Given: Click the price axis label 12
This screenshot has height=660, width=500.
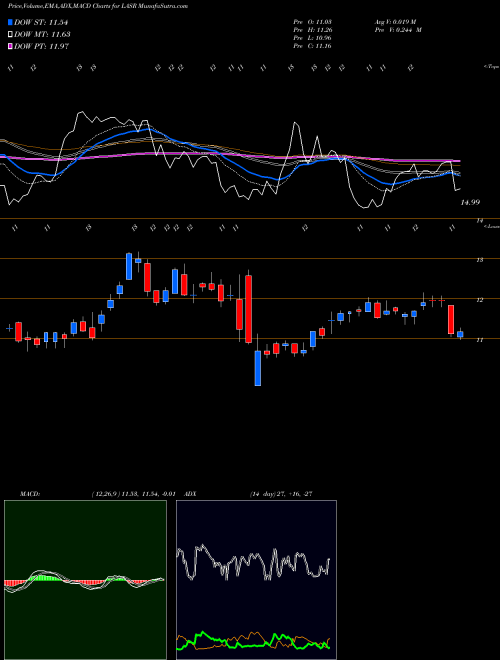Looking at the screenshot, I should tap(479, 300).
